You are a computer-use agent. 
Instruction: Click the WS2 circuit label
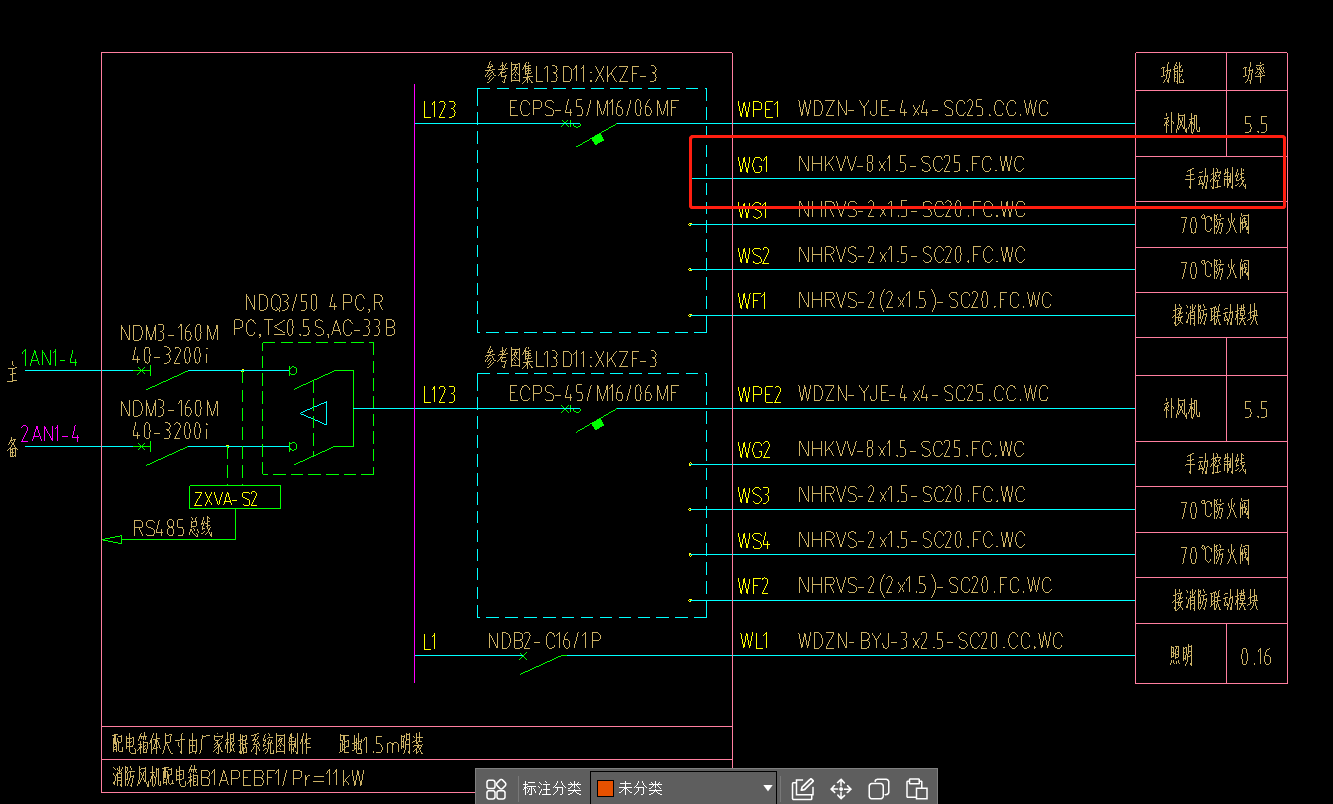click(x=754, y=256)
